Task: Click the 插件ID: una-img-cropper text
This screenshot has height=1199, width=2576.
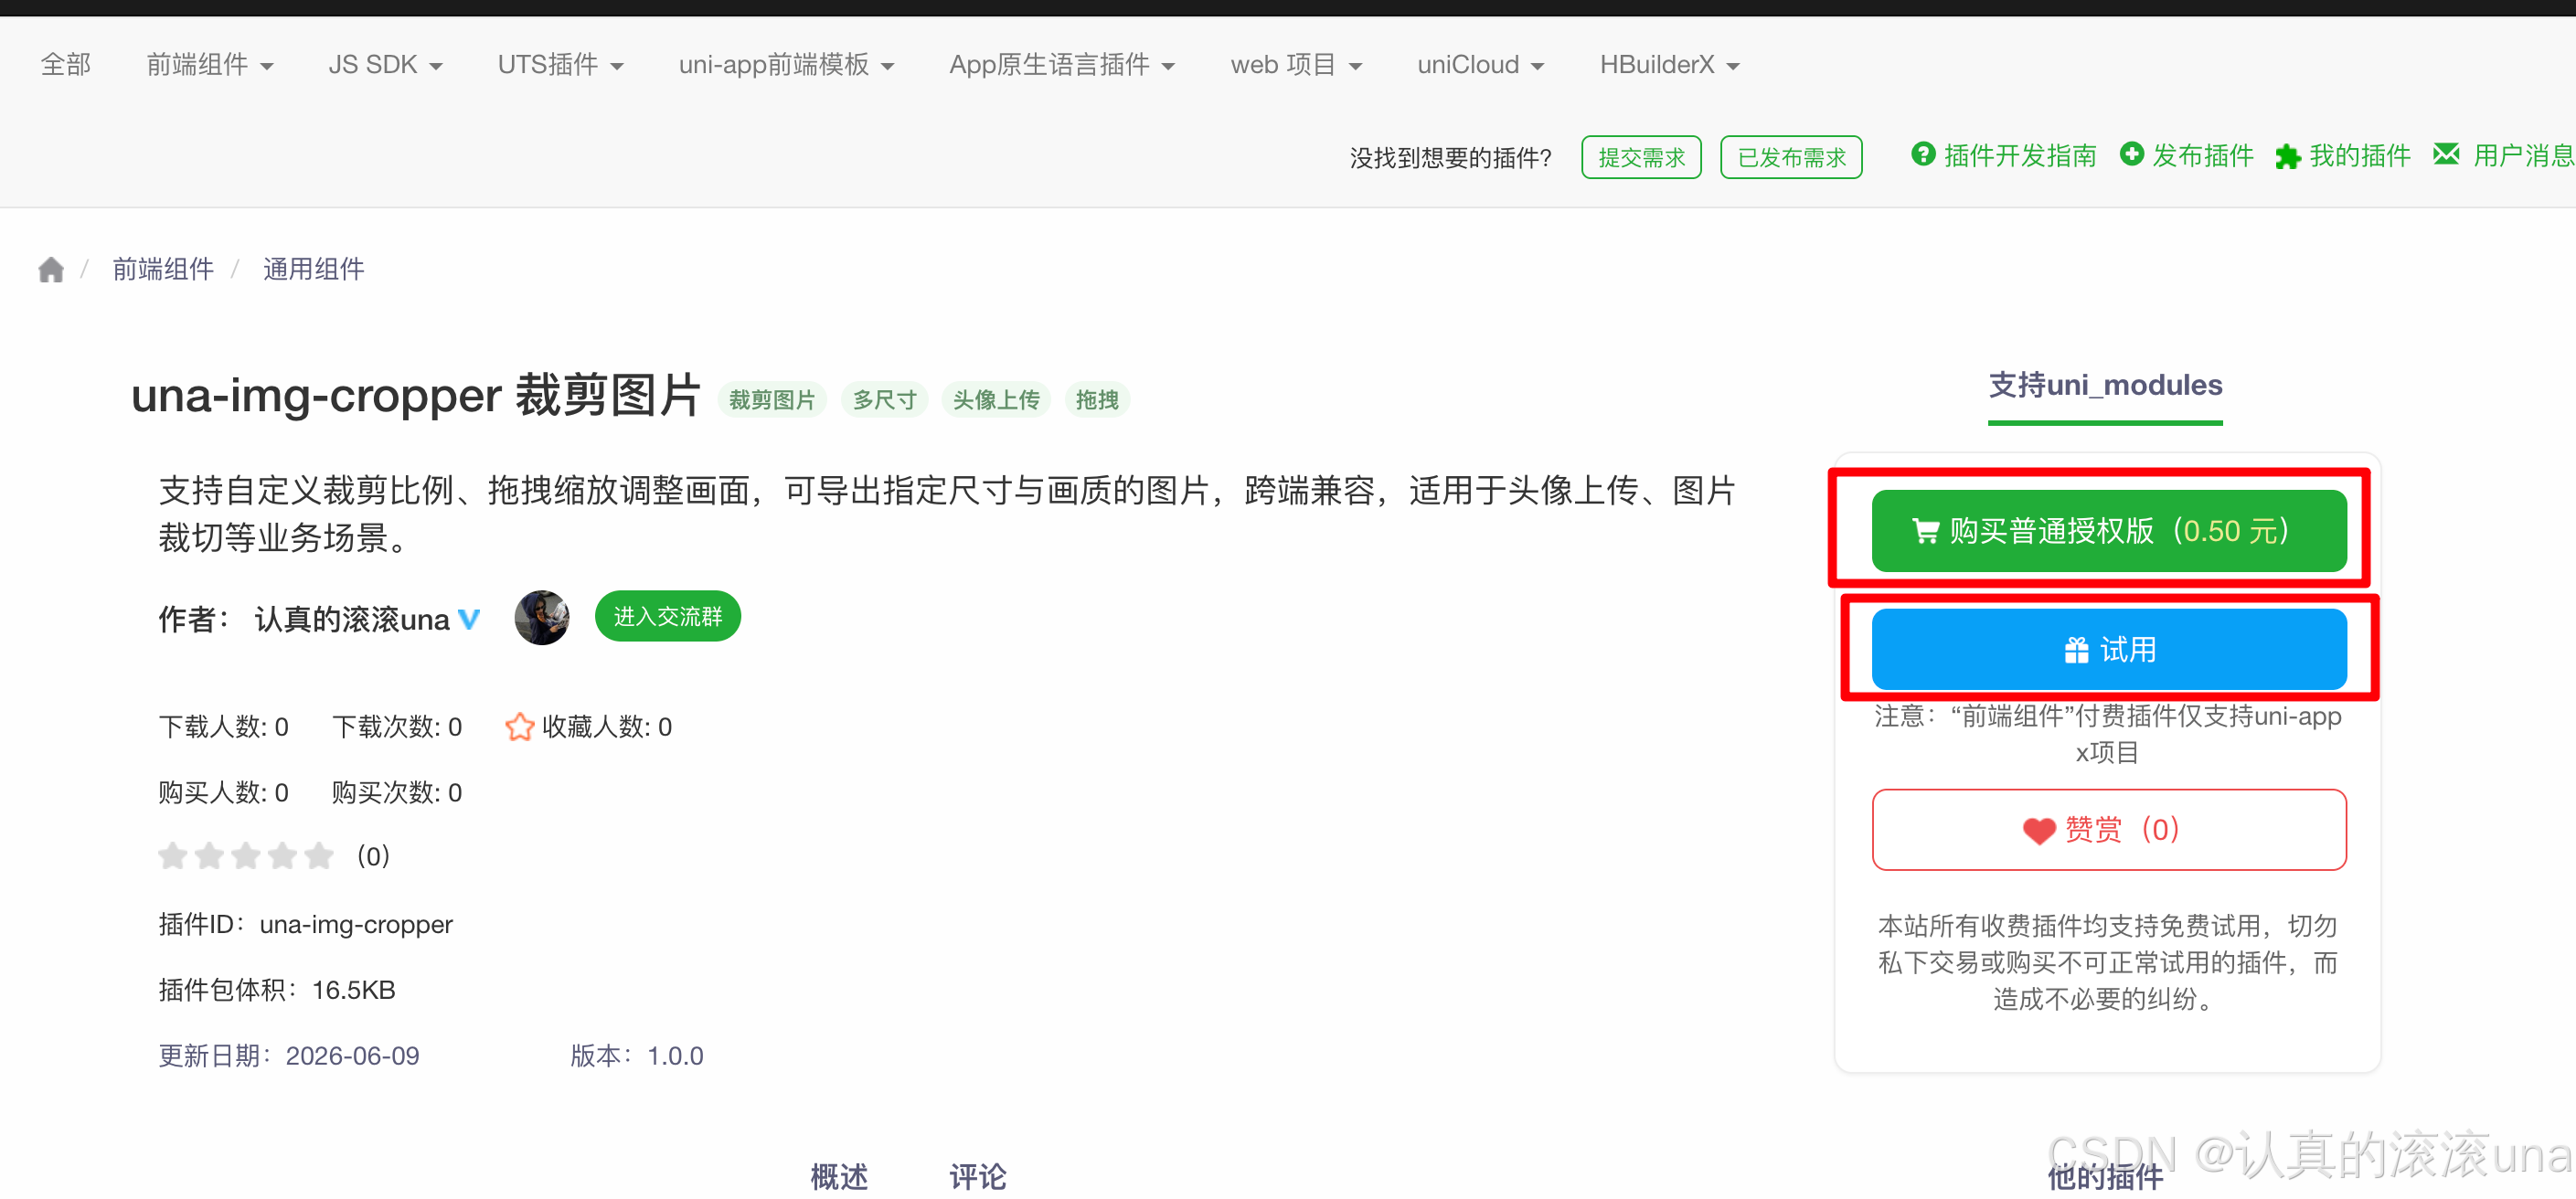Action: click(x=305, y=925)
